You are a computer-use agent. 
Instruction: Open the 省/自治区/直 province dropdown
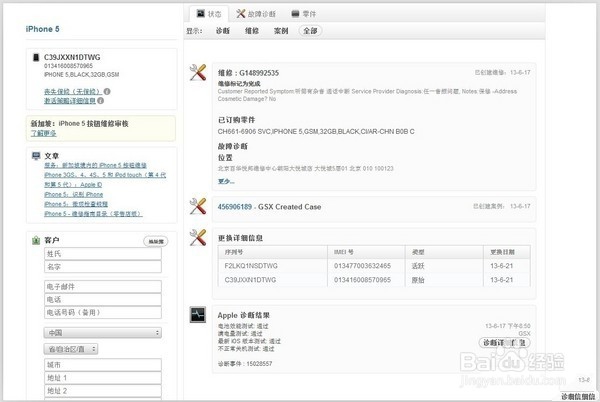click(x=71, y=349)
